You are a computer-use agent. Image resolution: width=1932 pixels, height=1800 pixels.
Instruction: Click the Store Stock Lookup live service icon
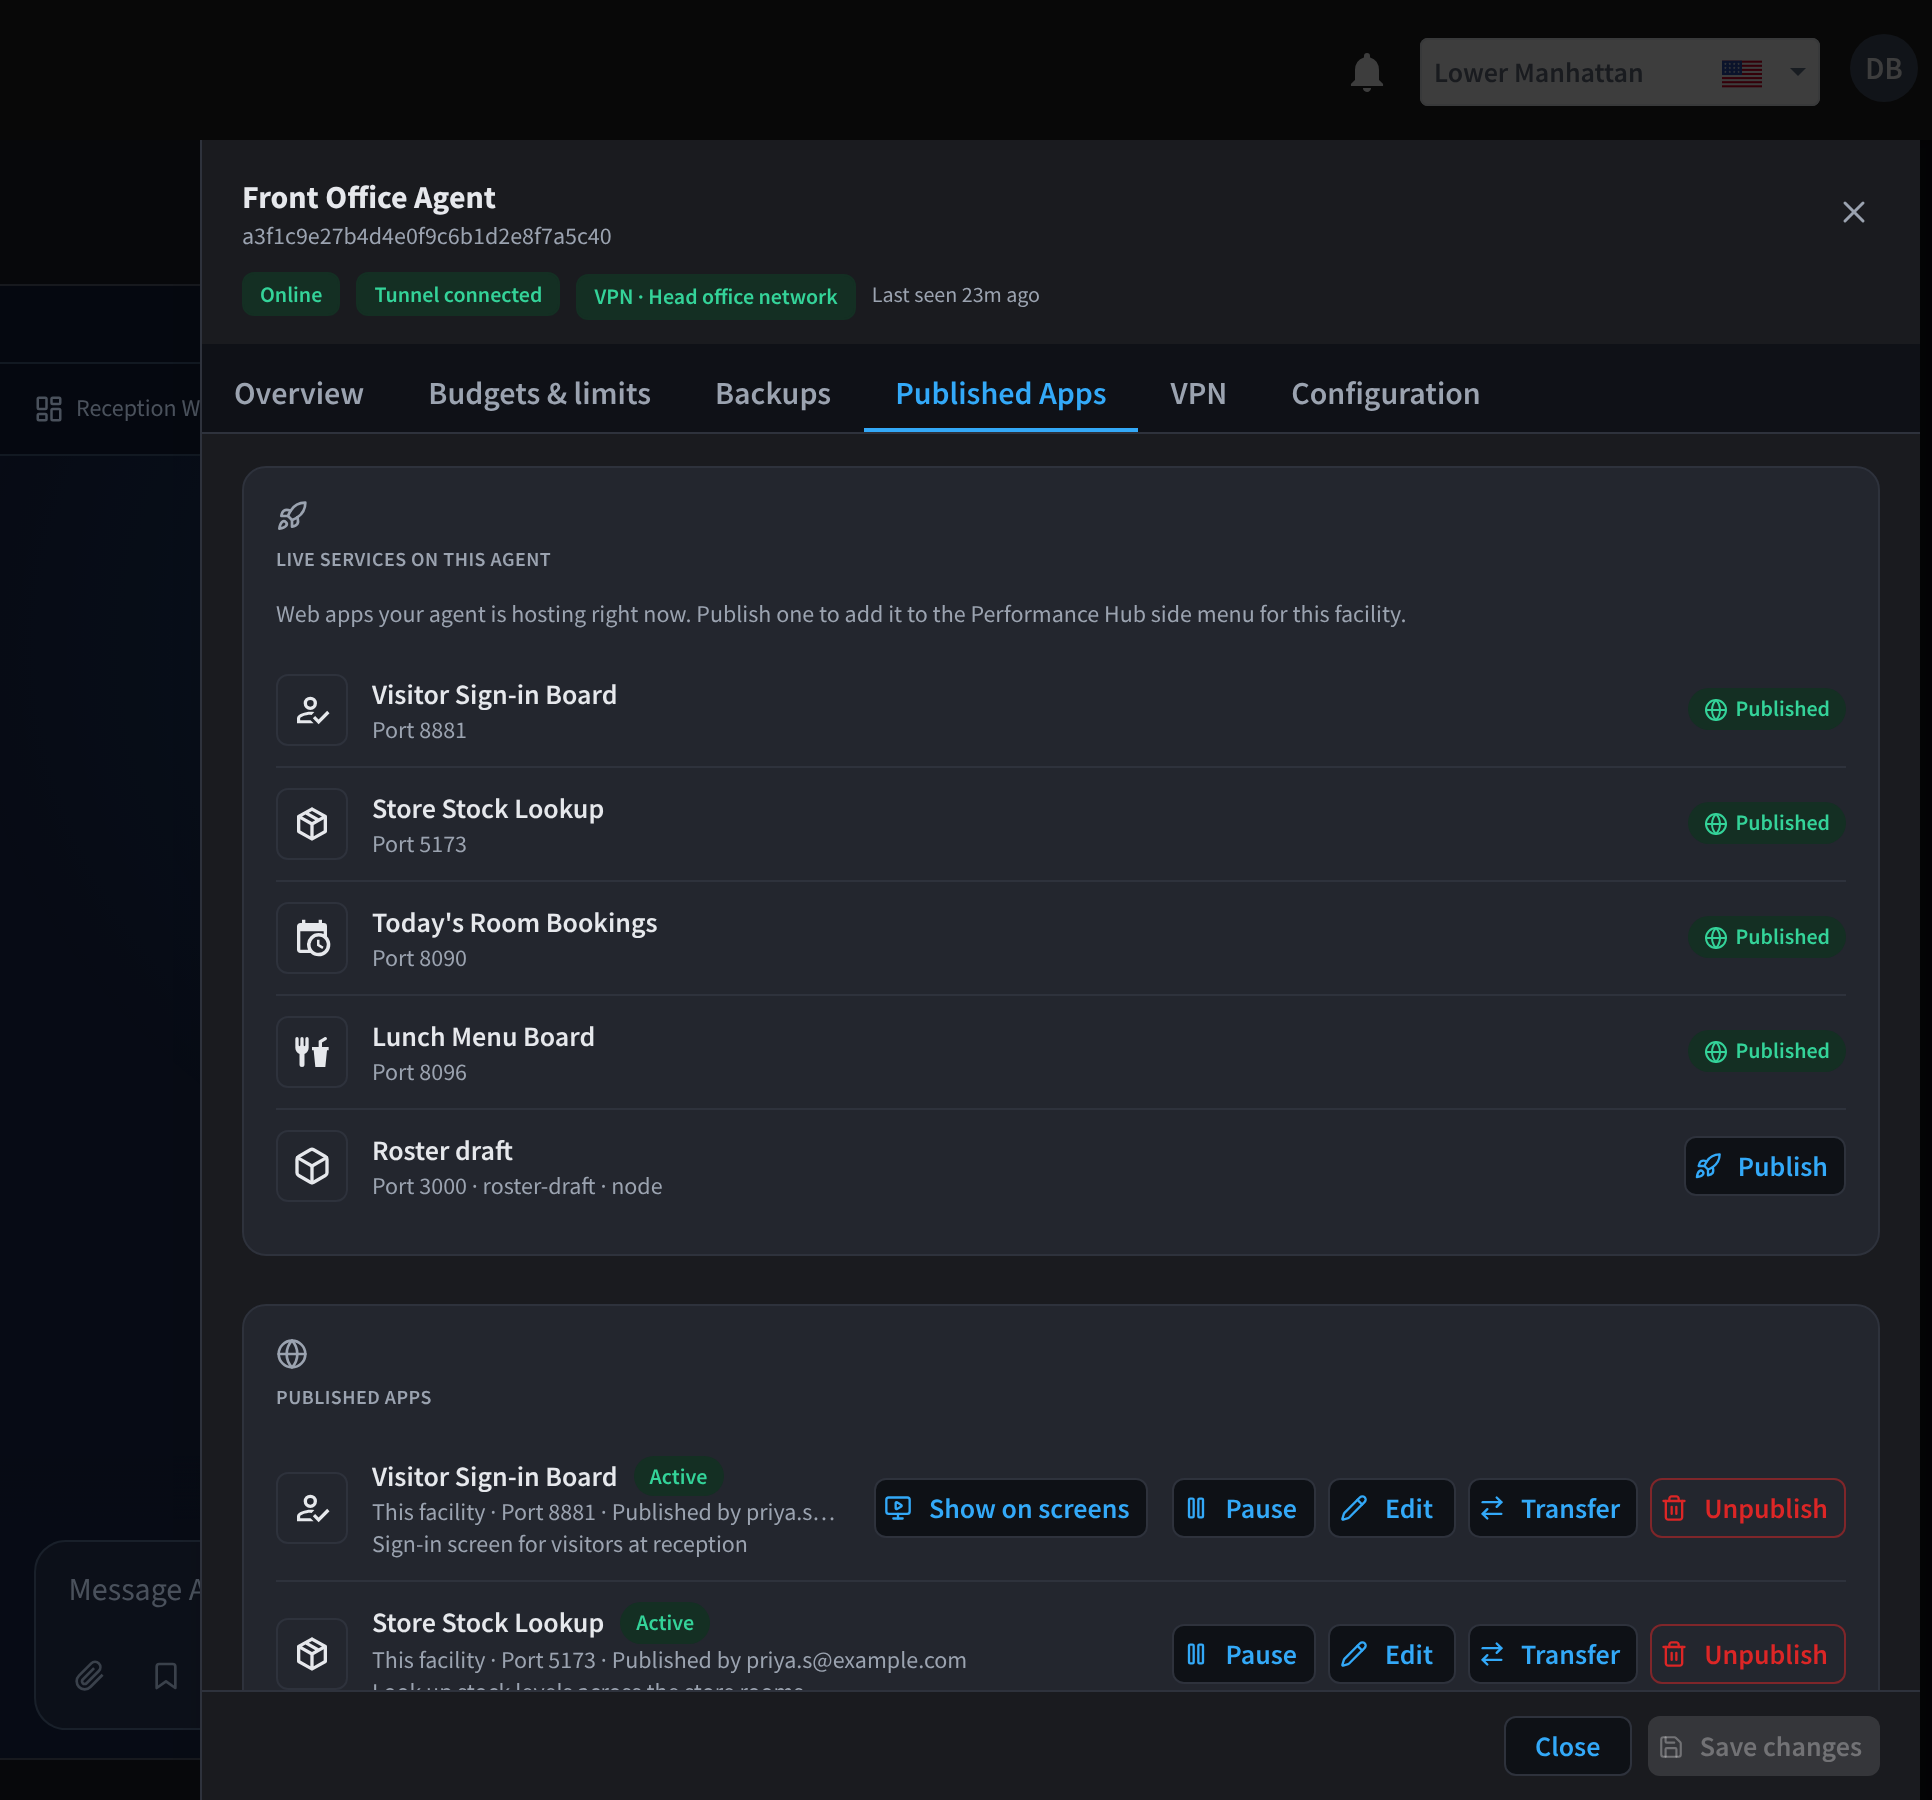point(312,824)
